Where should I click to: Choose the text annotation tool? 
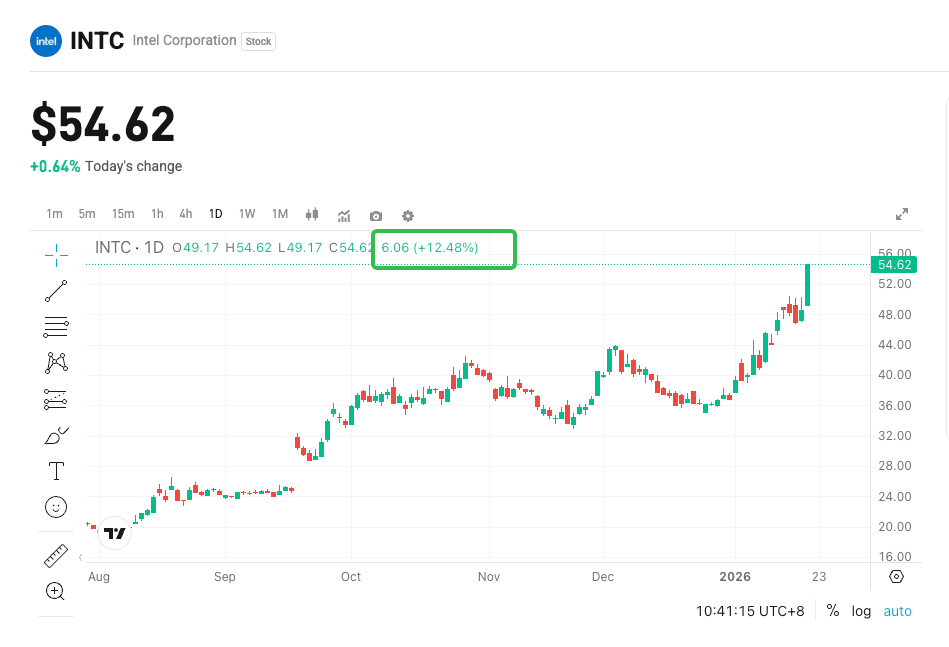click(56, 471)
